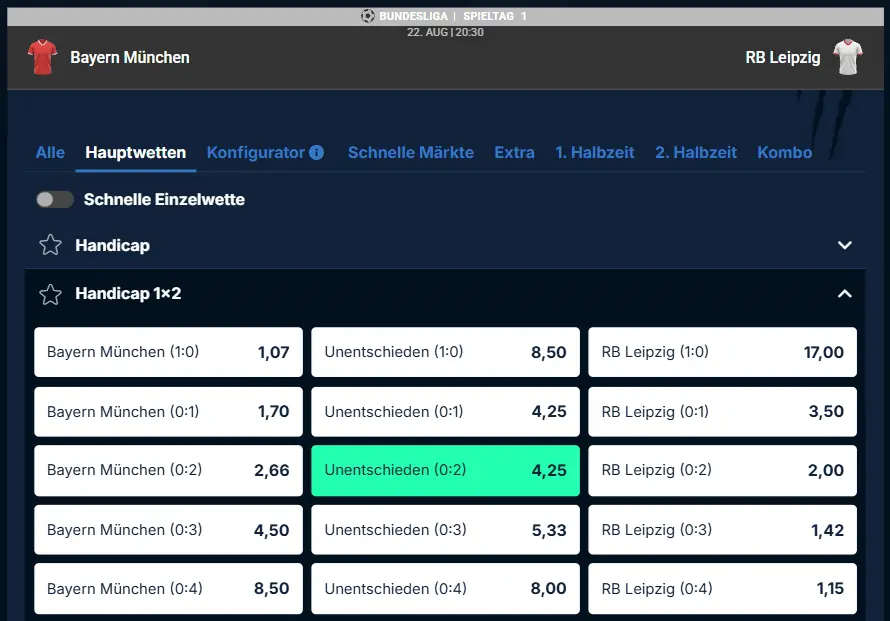Pick Unentschieden (0:4) odds 8,00
This screenshot has width=890, height=621.
(x=446, y=589)
